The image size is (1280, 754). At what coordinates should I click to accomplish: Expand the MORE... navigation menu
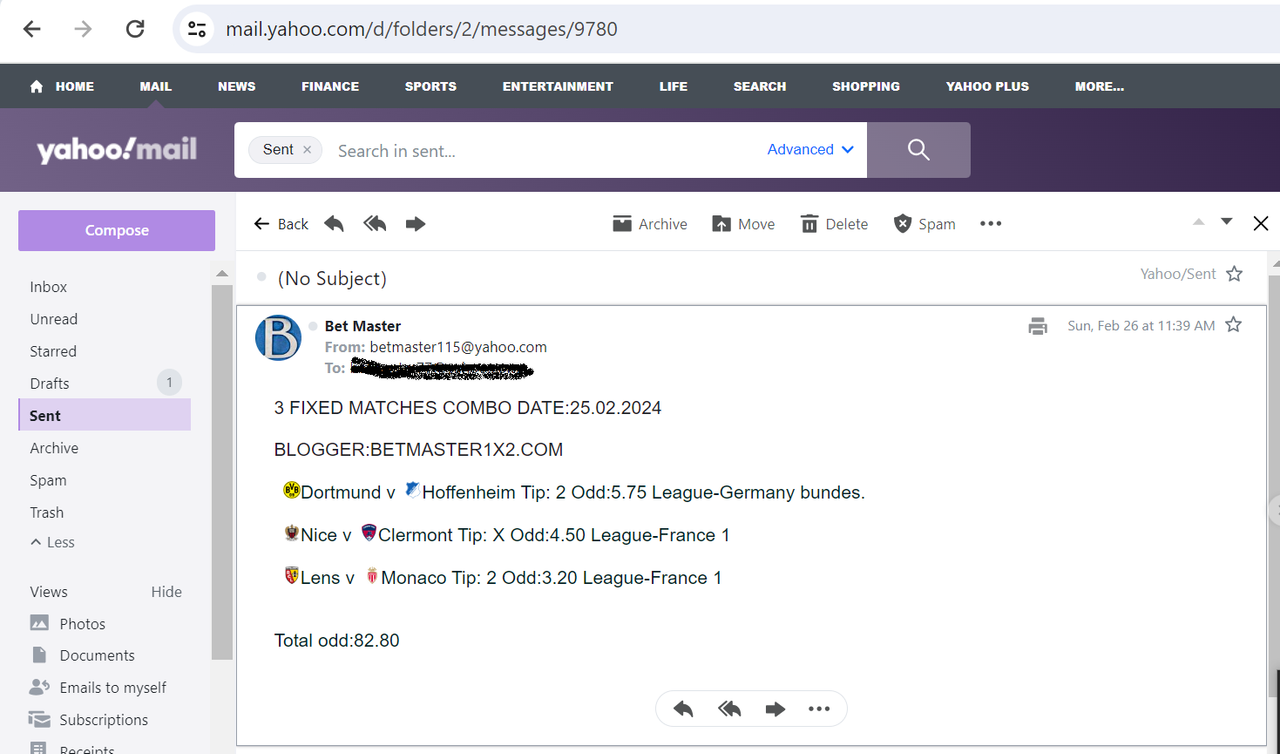tap(1100, 87)
